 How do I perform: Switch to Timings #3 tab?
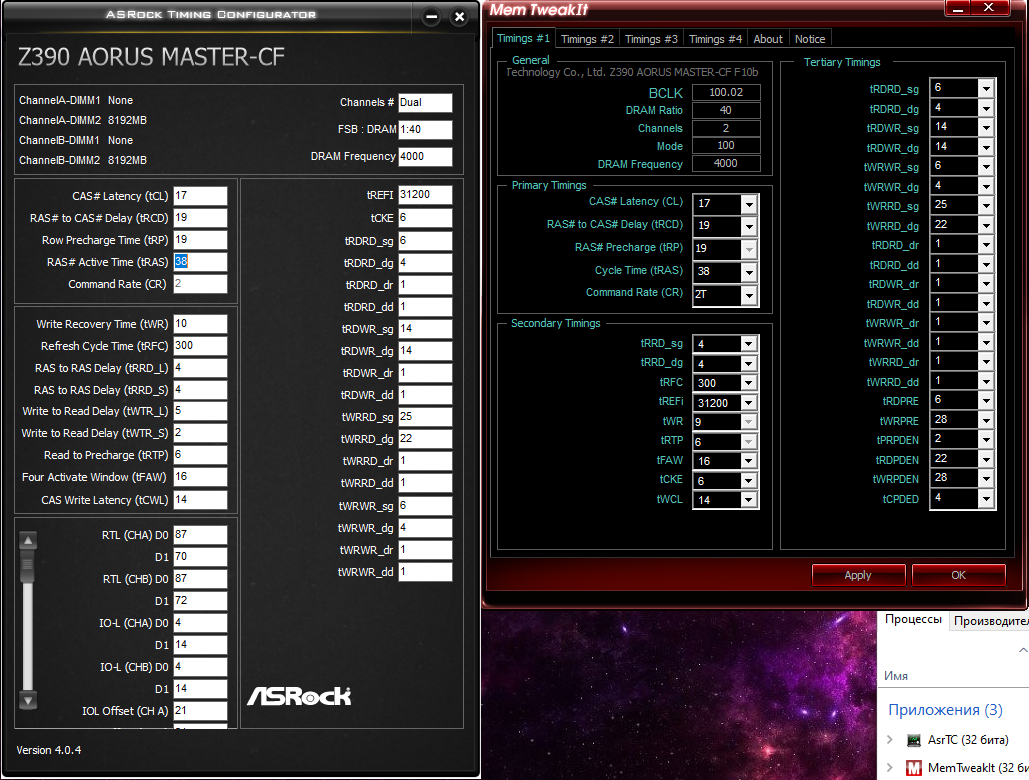coord(651,39)
